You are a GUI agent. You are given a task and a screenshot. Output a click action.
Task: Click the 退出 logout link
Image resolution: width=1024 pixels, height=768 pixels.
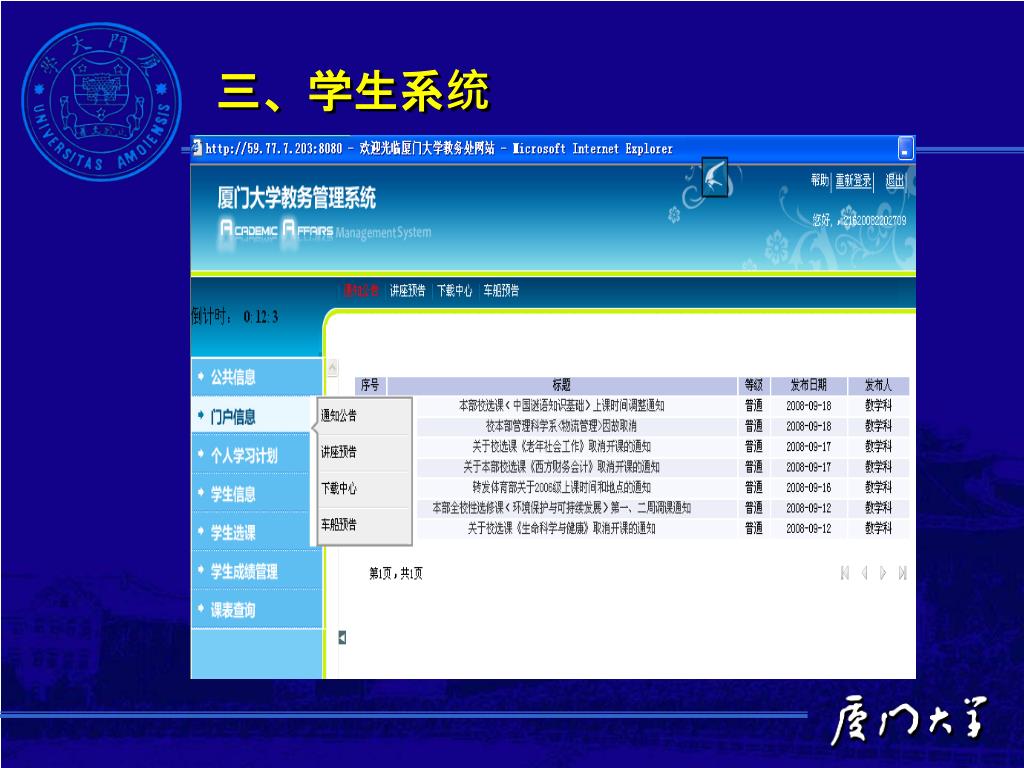[x=895, y=180]
